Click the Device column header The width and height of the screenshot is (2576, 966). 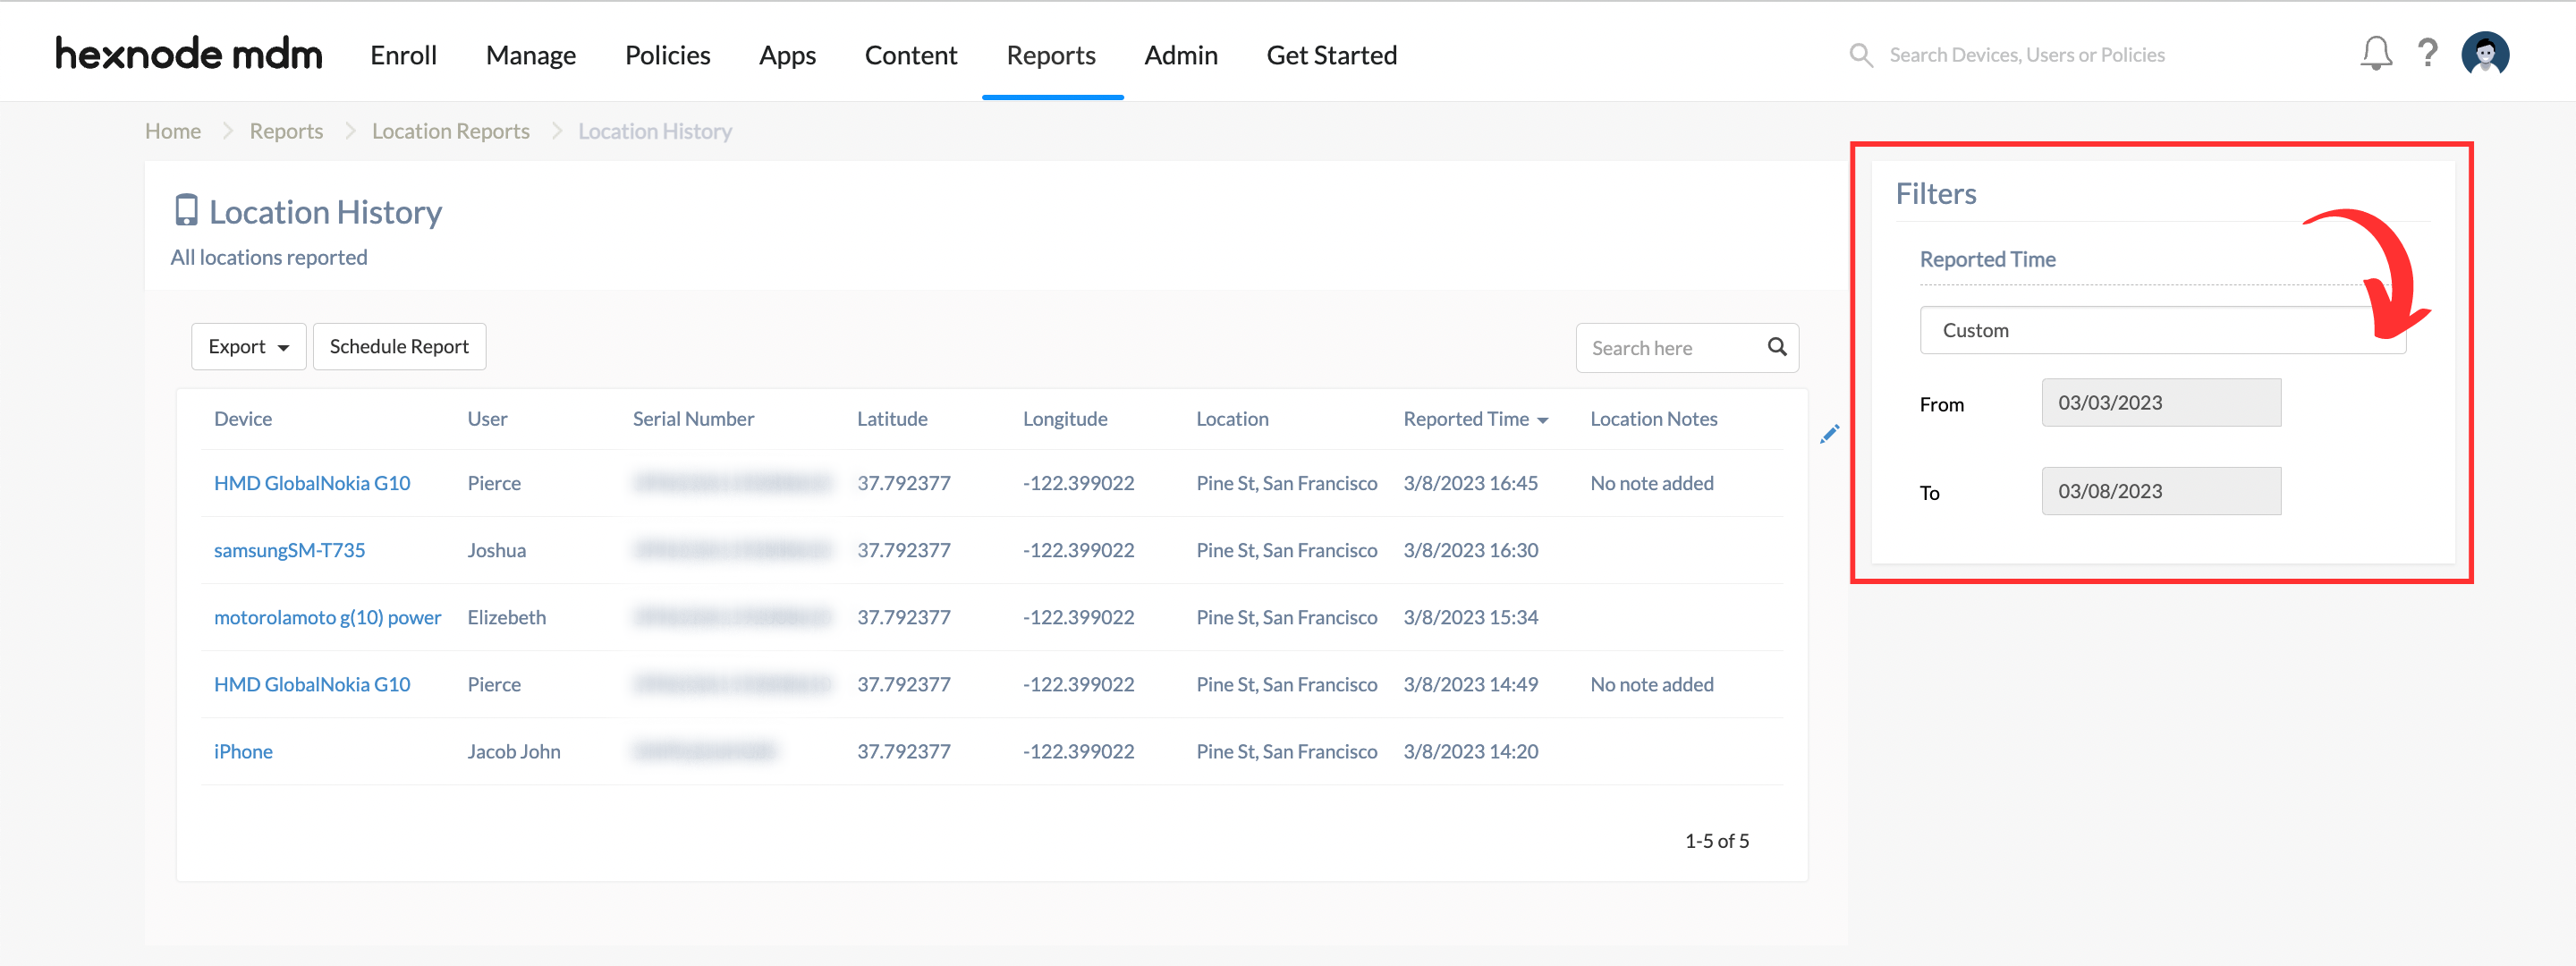(x=243, y=419)
